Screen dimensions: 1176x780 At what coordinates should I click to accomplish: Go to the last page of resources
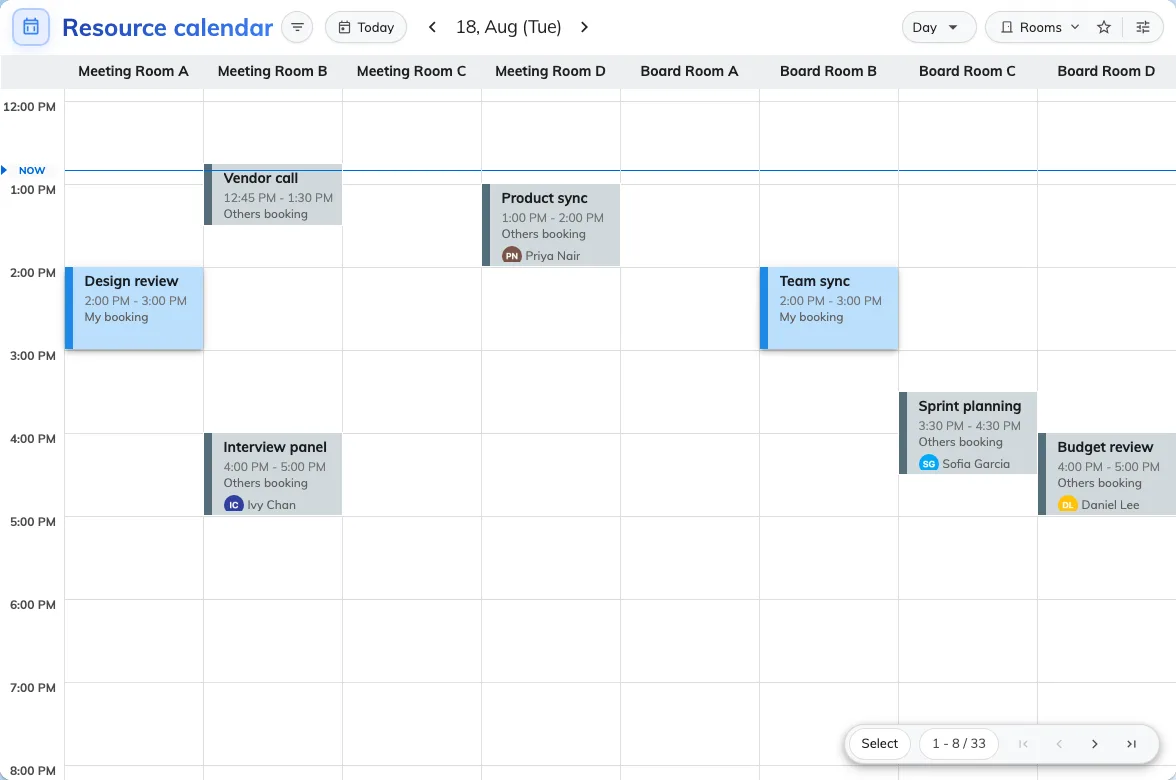coord(1132,744)
